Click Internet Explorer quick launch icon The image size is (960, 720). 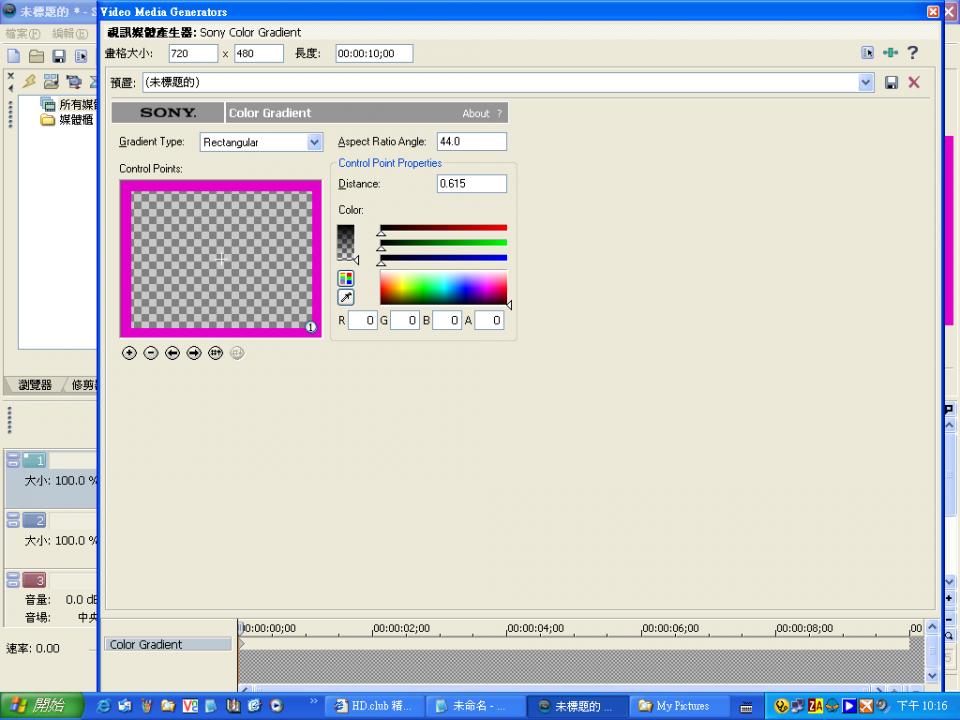(x=104, y=705)
